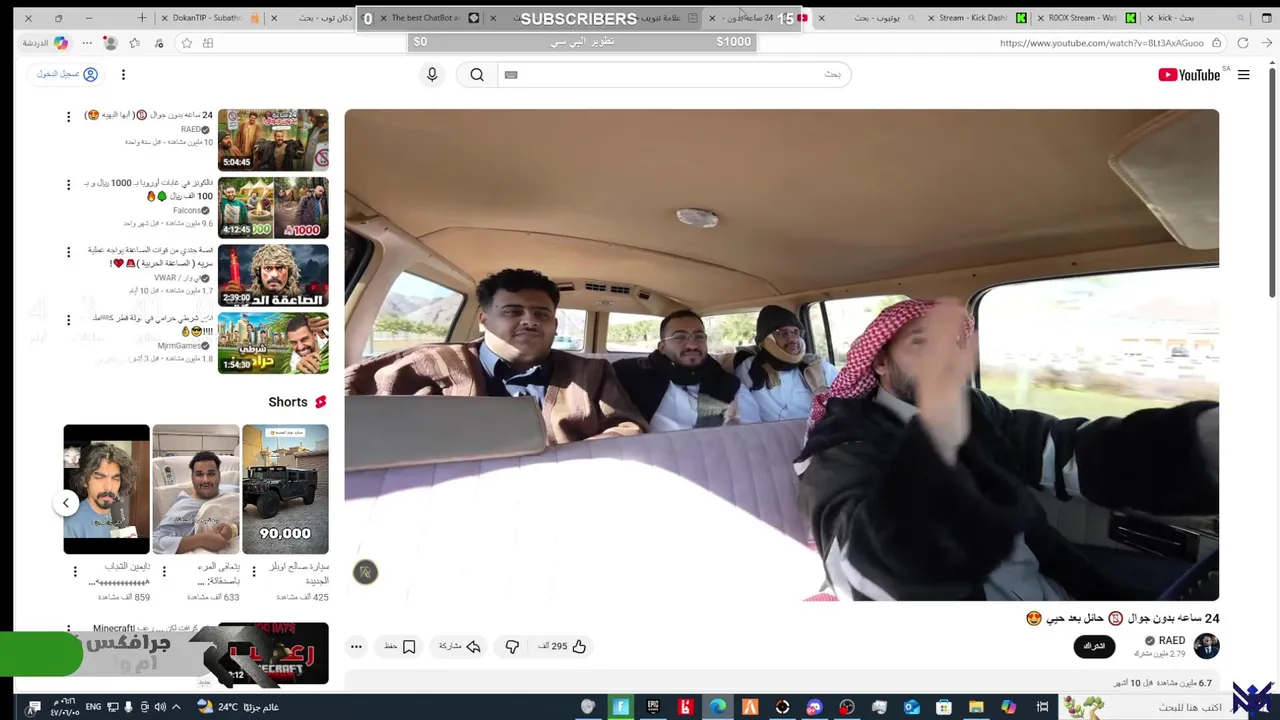Open the curly-haired man Shorts thumbnail
This screenshot has height=720, width=1280.
106,489
